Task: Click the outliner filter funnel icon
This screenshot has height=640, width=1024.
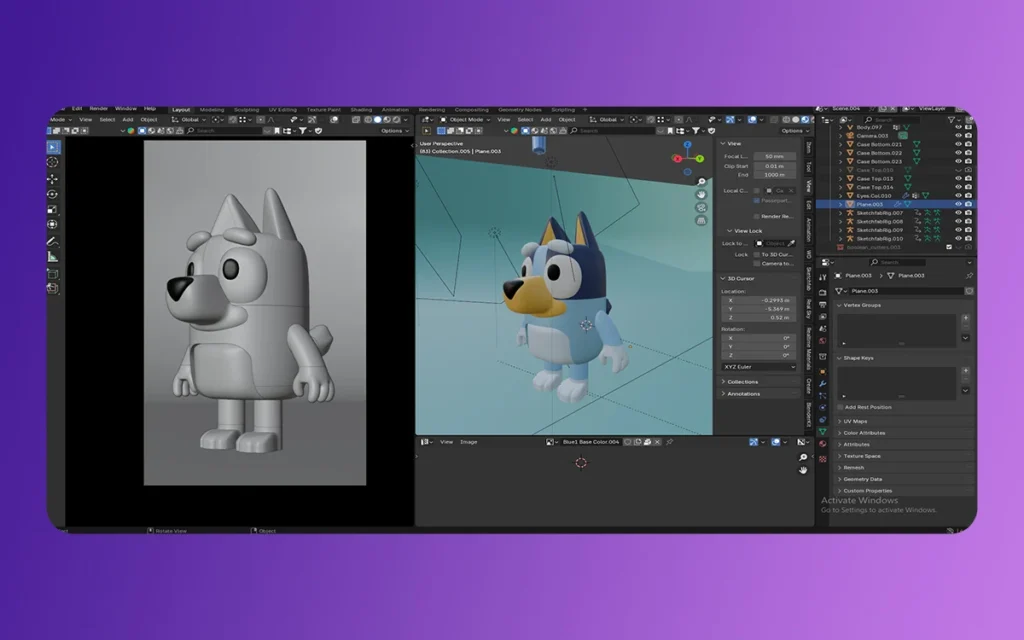Action: click(x=951, y=122)
